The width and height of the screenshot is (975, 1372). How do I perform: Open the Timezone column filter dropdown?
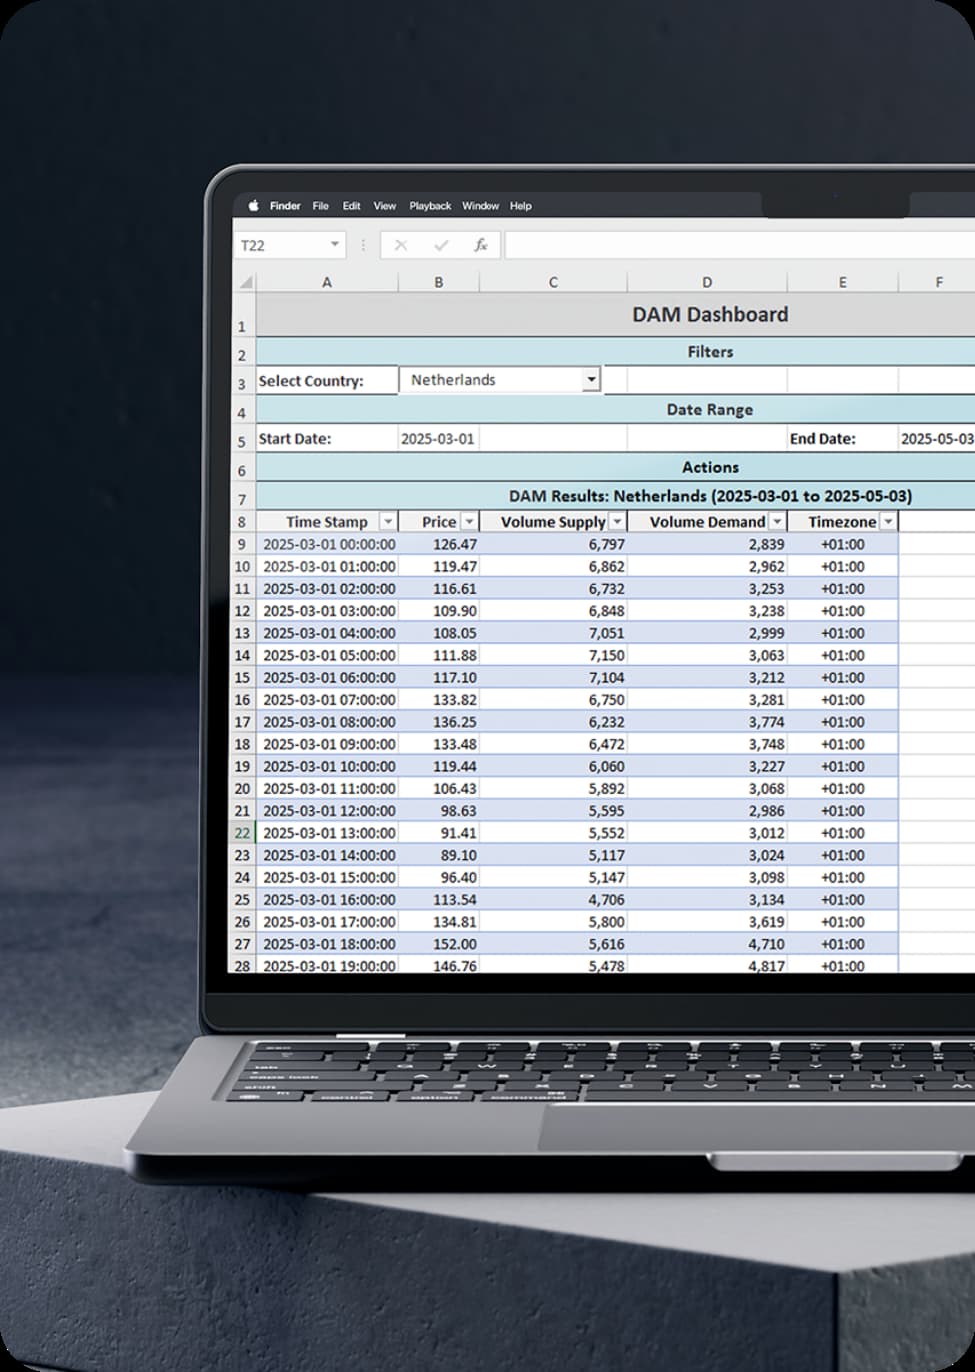[888, 521]
